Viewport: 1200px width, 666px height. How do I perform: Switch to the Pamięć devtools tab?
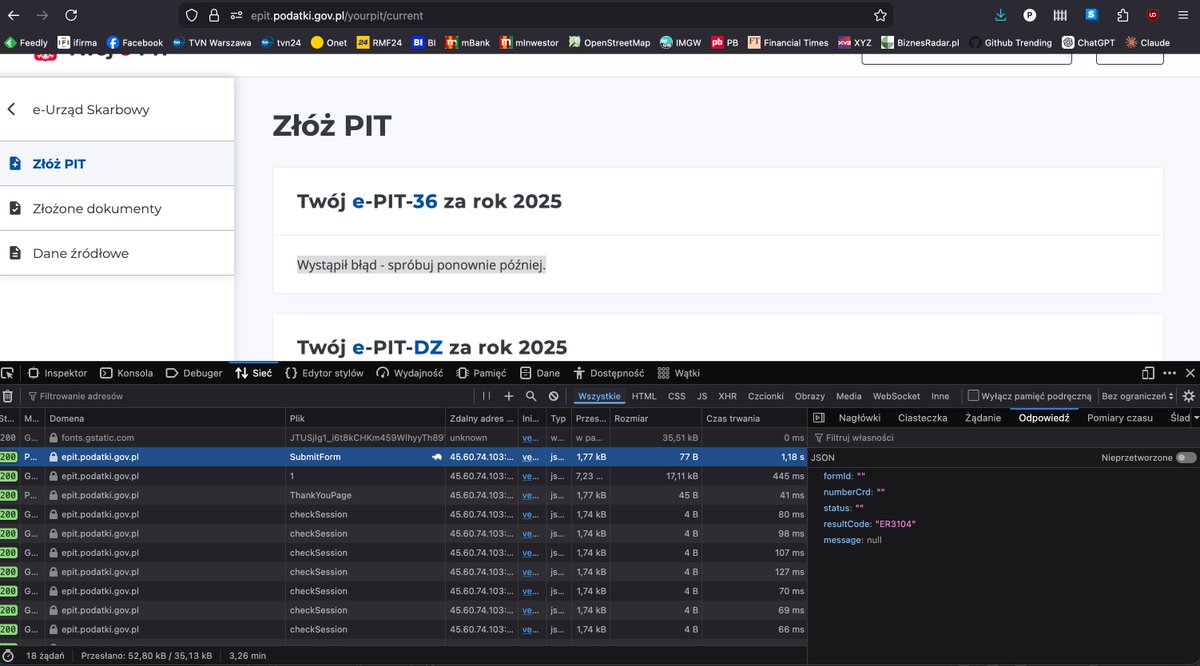click(x=482, y=373)
